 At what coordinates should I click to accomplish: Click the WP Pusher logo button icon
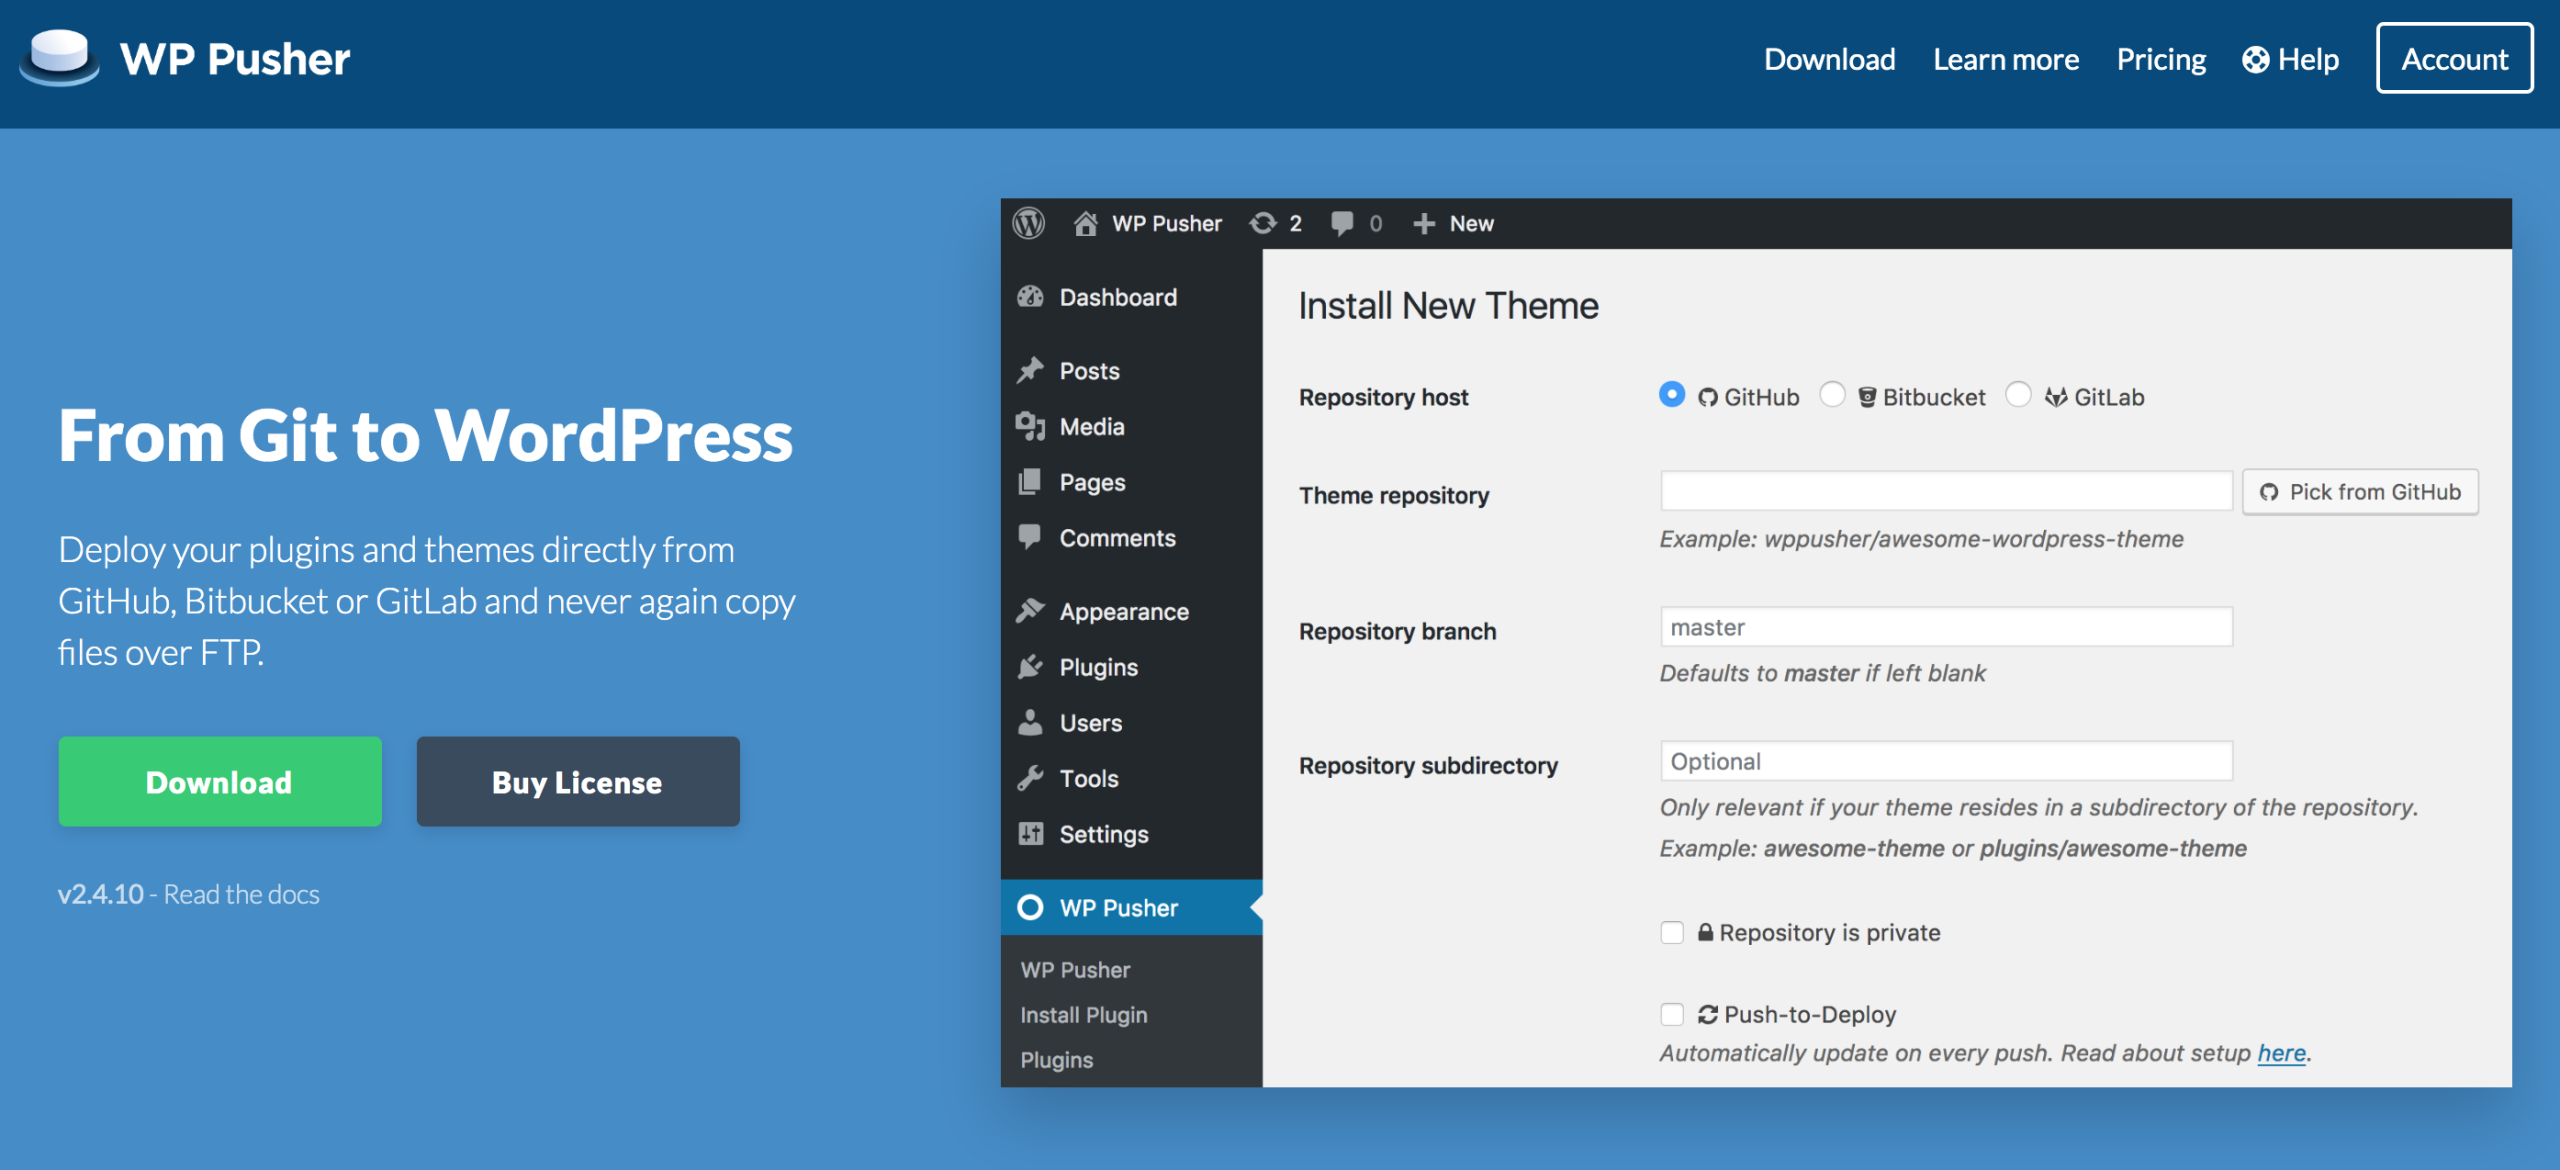point(60,57)
